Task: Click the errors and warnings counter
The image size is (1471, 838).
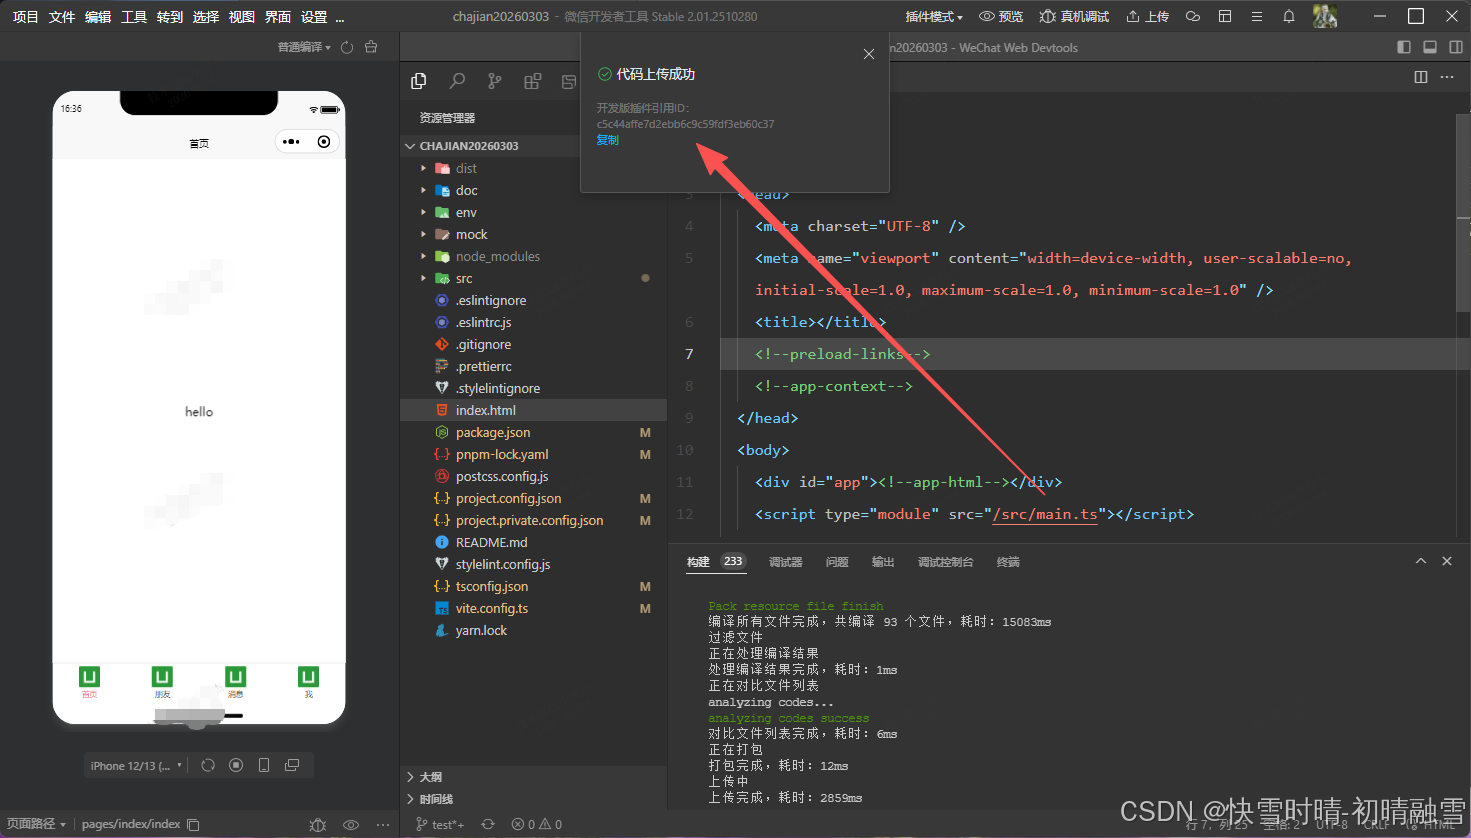Action: (x=537, y=825)
